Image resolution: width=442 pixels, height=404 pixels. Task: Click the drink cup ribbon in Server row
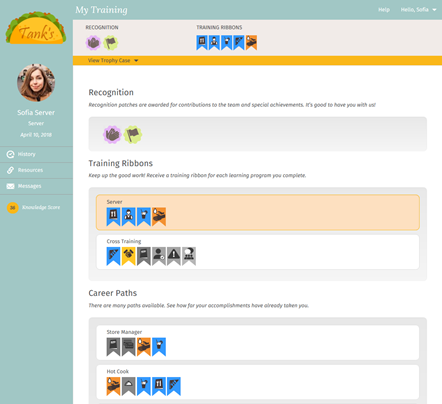[144, 217]
